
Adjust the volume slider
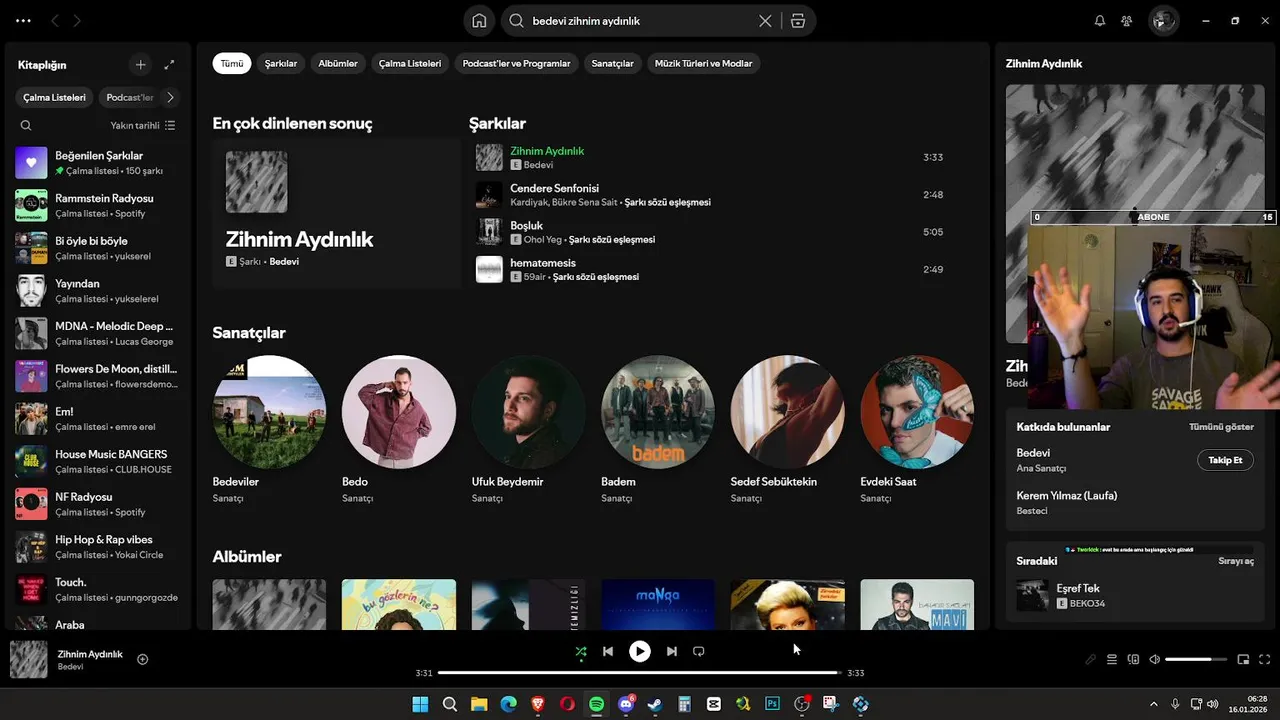tap(1195, 659)
